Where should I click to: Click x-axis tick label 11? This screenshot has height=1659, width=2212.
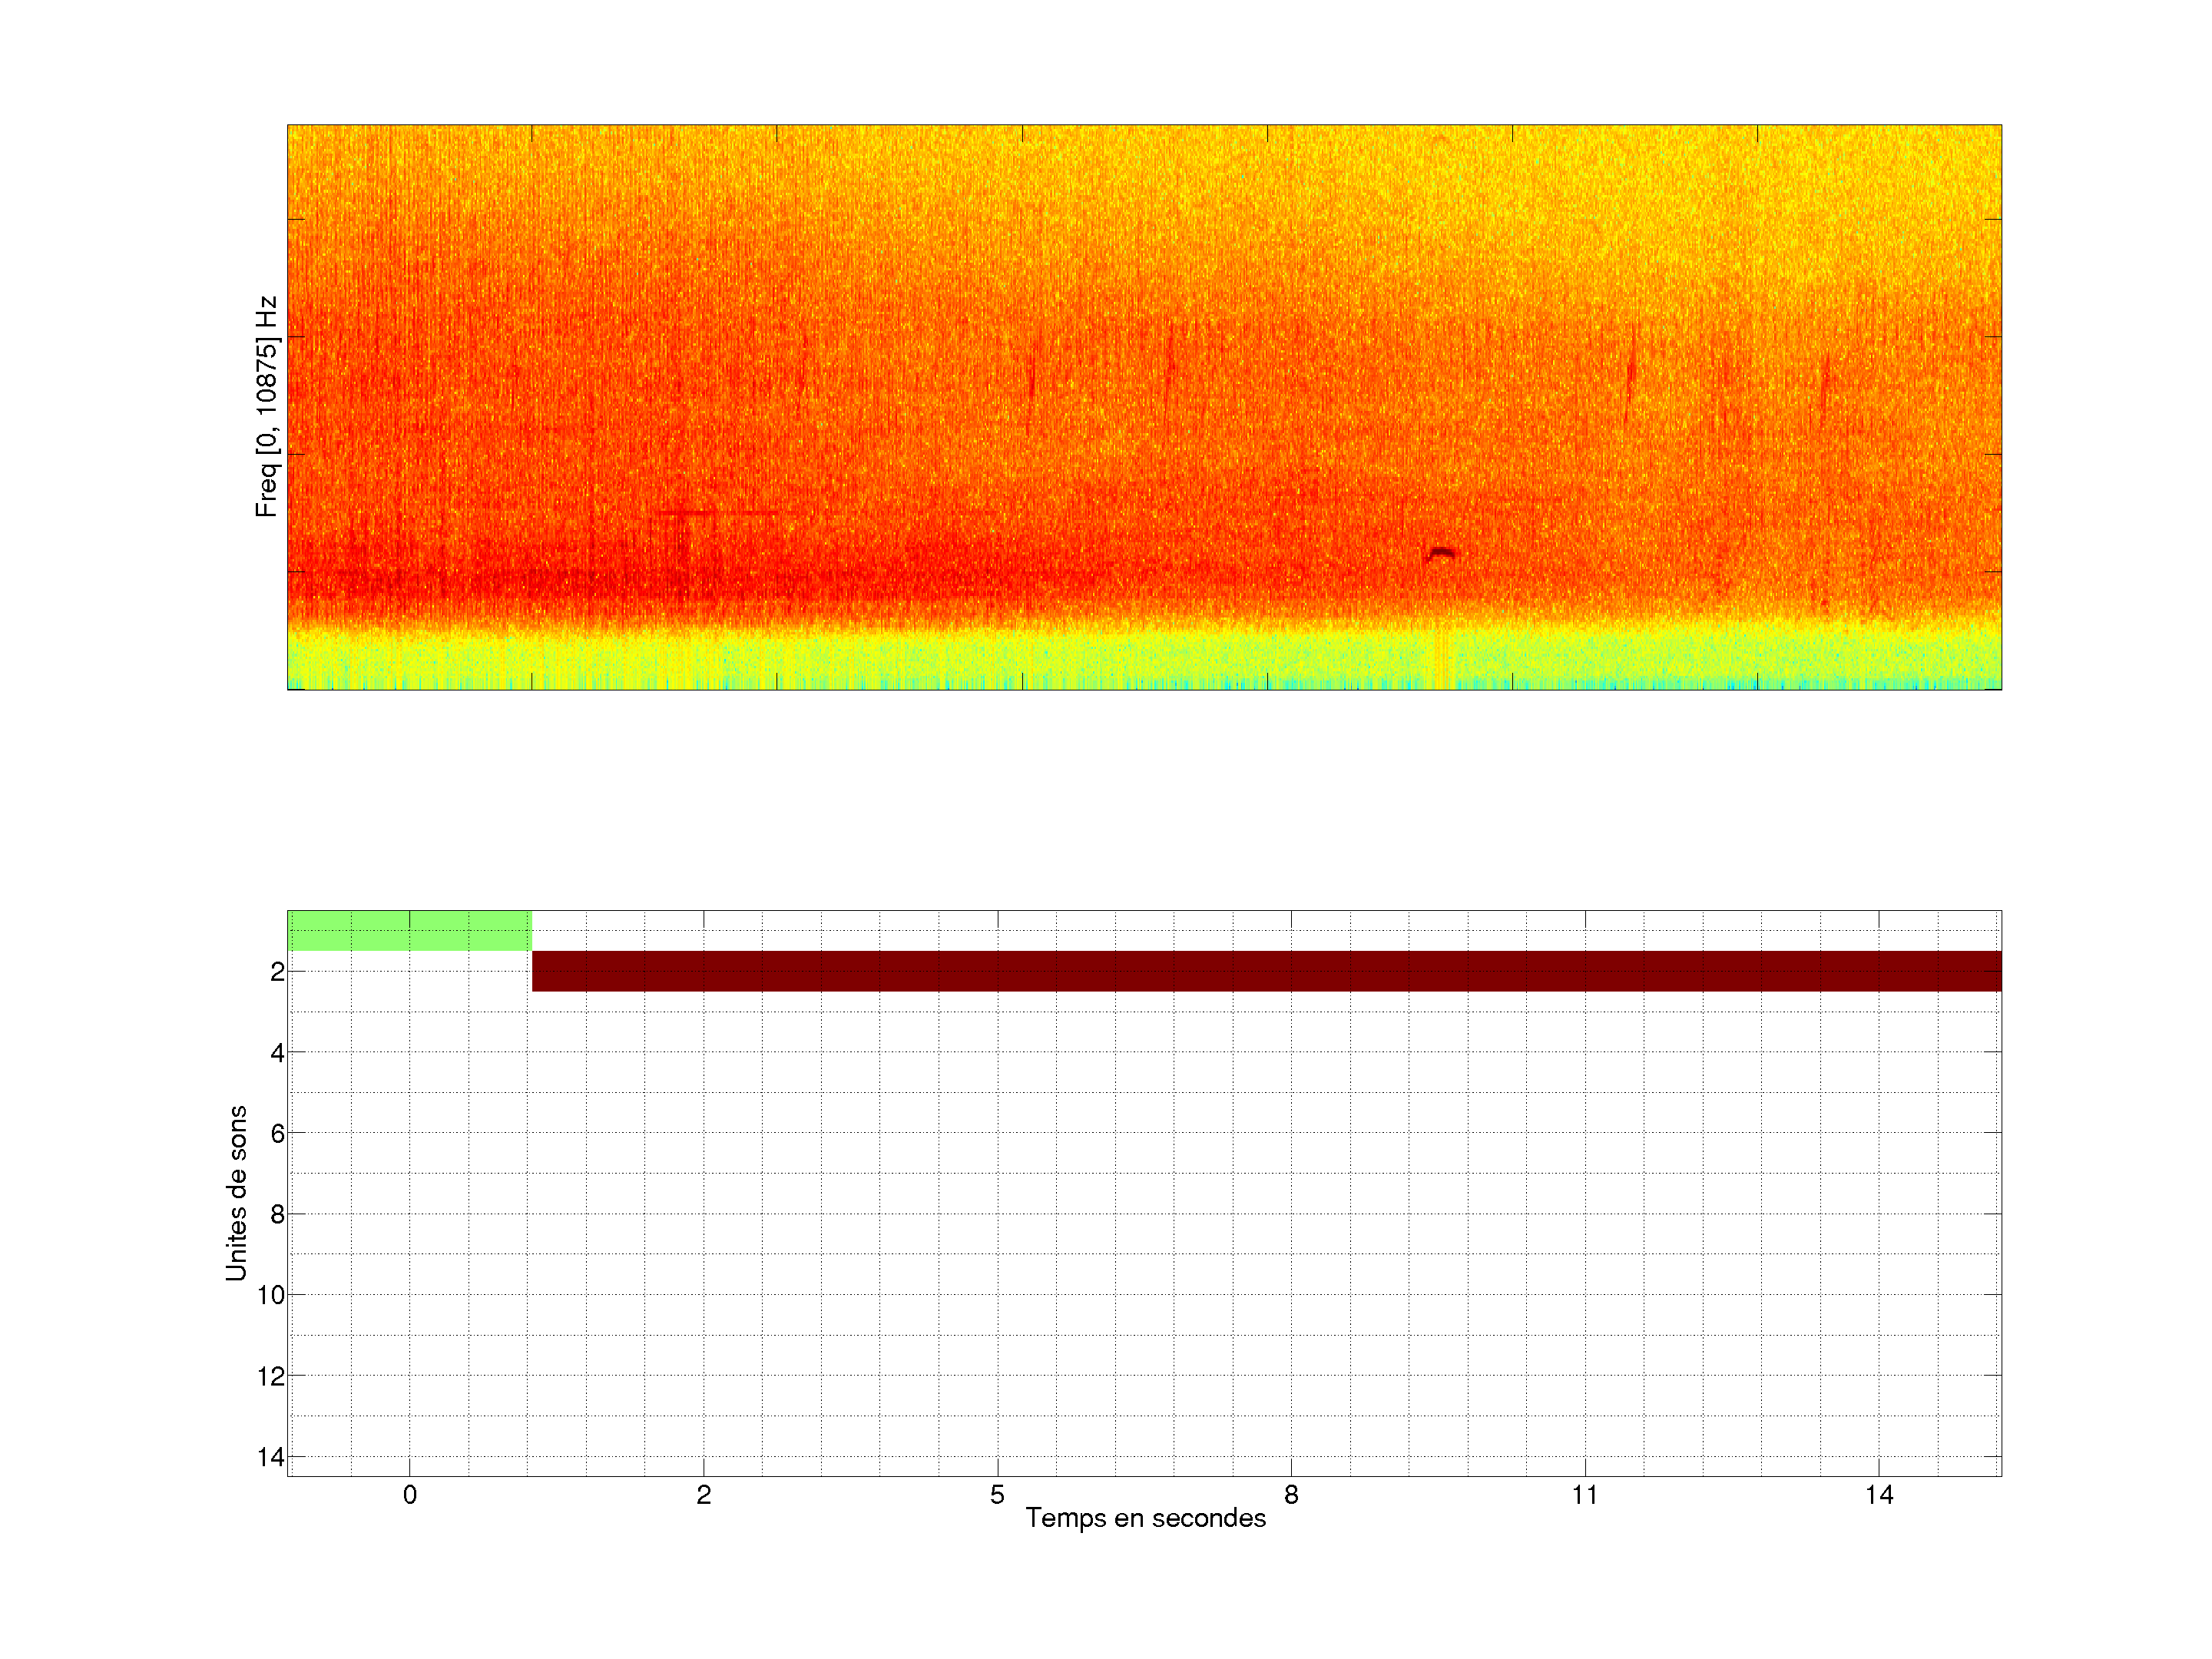tap(1585, 1495)
